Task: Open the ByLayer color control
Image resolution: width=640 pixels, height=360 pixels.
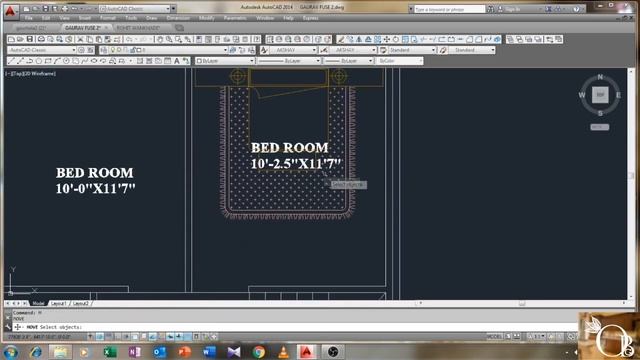Action: [x=224, y=61]
